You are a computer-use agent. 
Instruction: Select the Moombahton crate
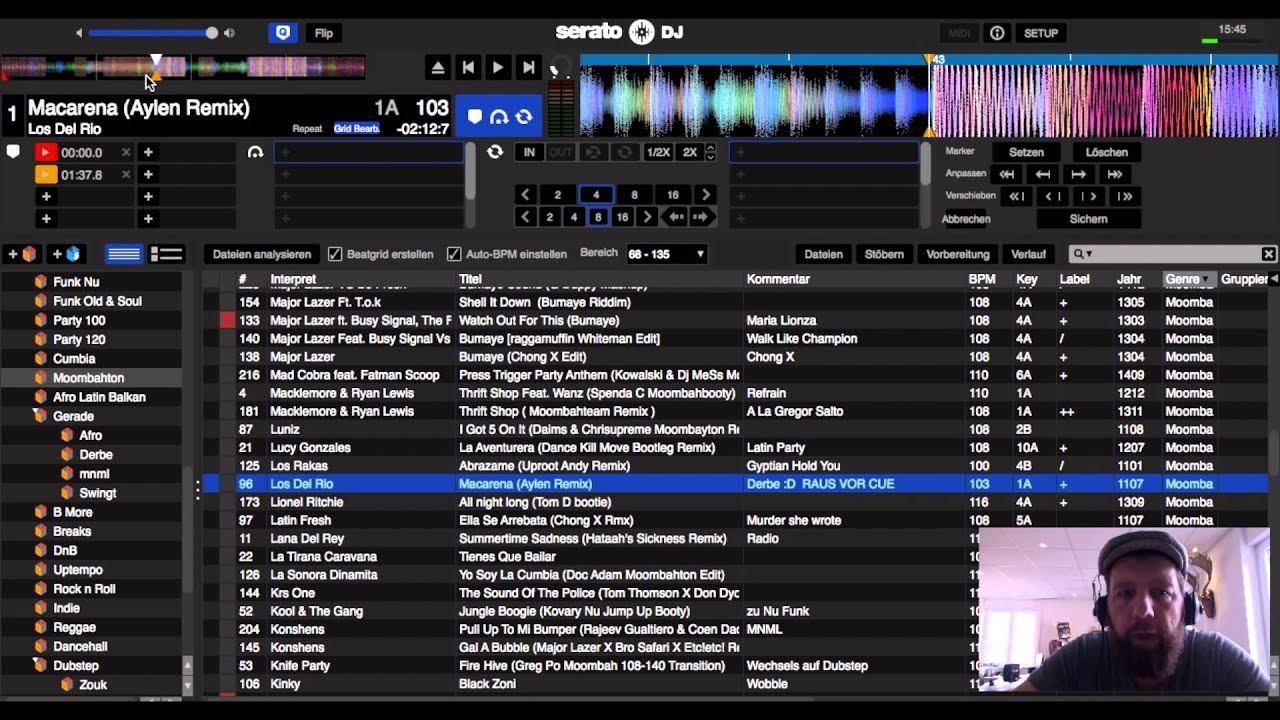click(x=91, y=378)
